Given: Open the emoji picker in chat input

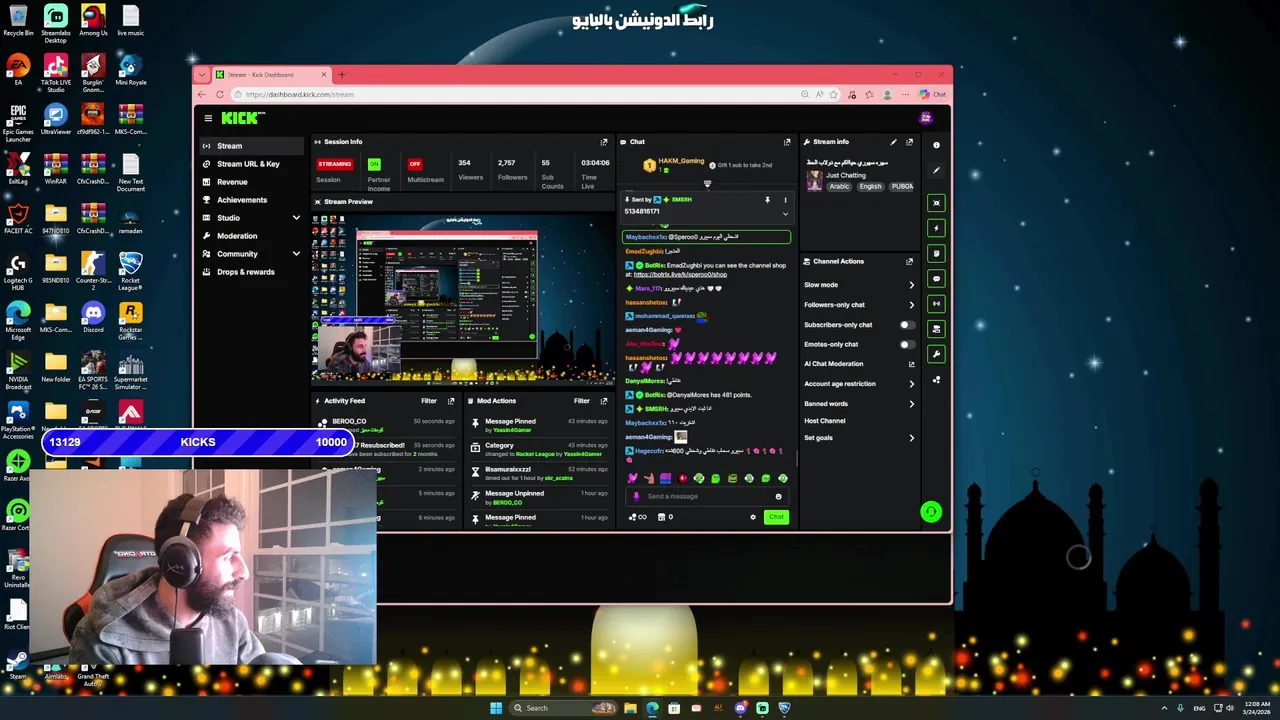Looking at the screenshot, I should (778, 496).
